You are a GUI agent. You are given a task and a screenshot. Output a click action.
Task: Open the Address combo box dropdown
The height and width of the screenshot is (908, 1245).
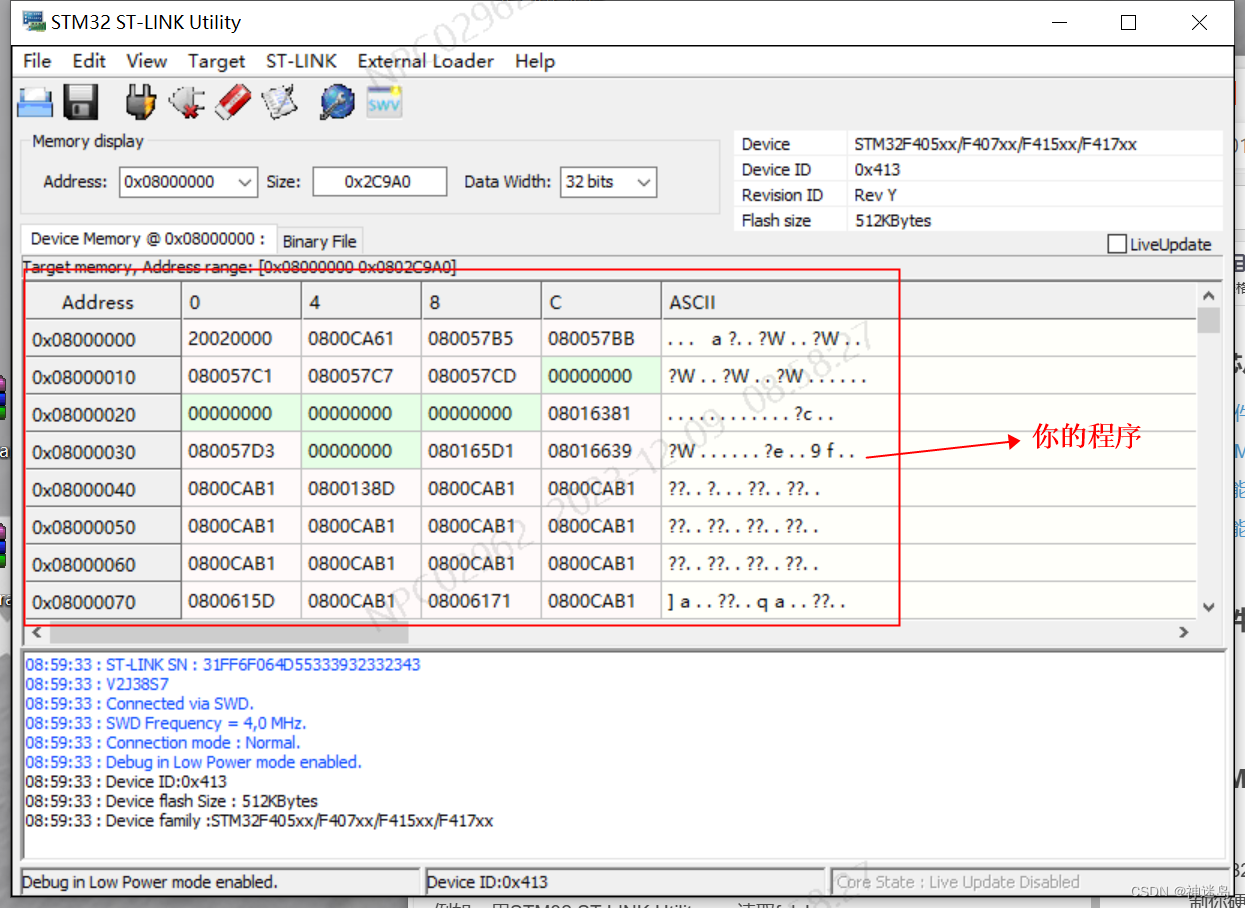click(246, 182)
